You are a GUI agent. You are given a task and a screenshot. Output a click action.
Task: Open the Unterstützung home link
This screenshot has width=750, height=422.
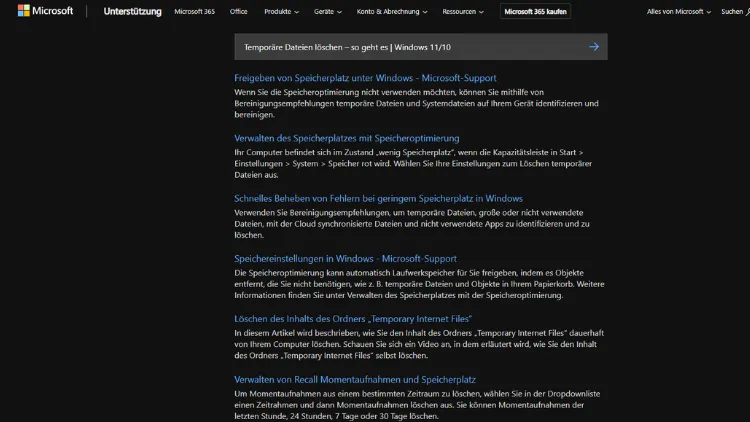point(132,11)
